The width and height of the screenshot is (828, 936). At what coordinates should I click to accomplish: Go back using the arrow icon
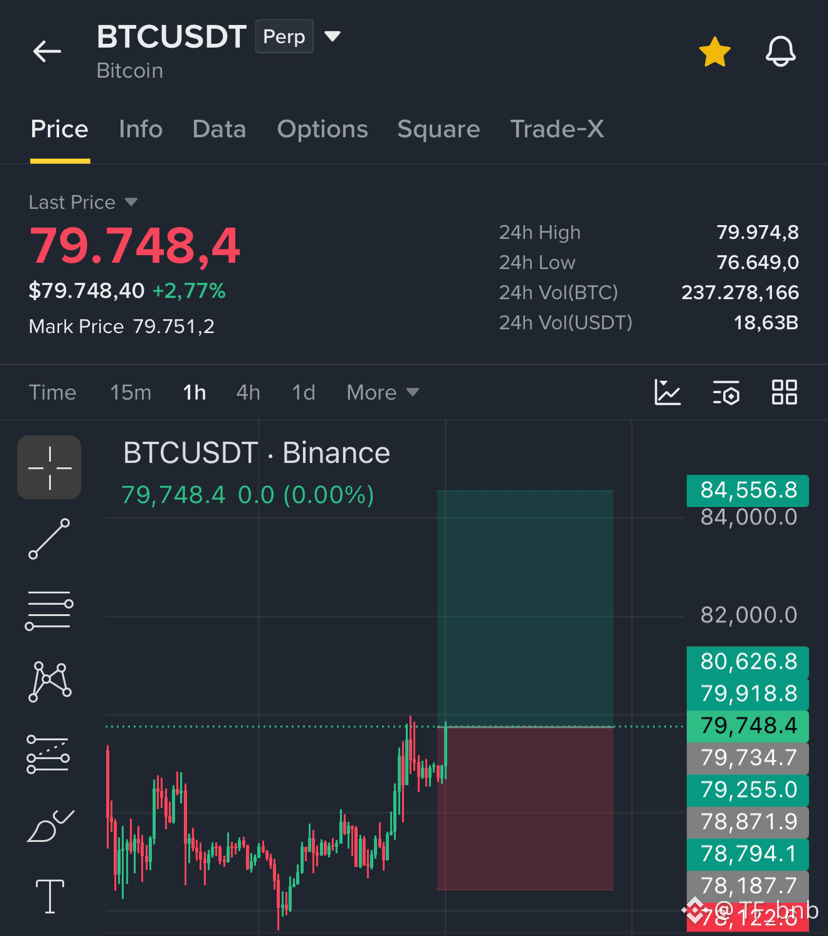click(47, 51)
